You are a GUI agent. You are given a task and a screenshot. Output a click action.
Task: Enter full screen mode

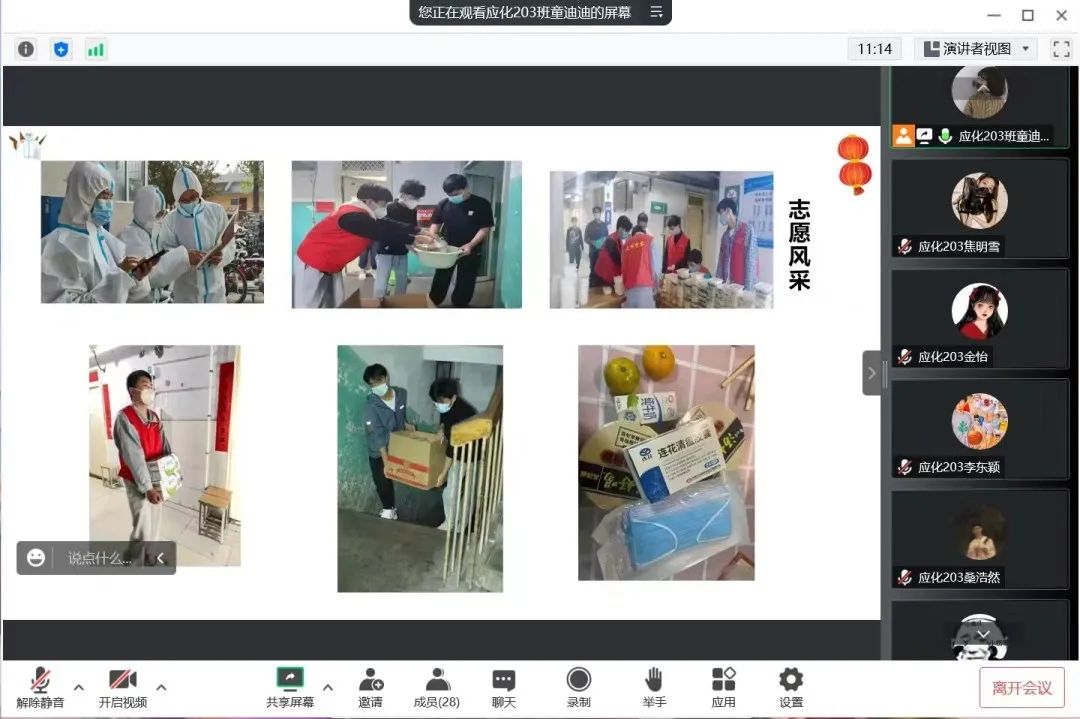tap(1061, 49)
